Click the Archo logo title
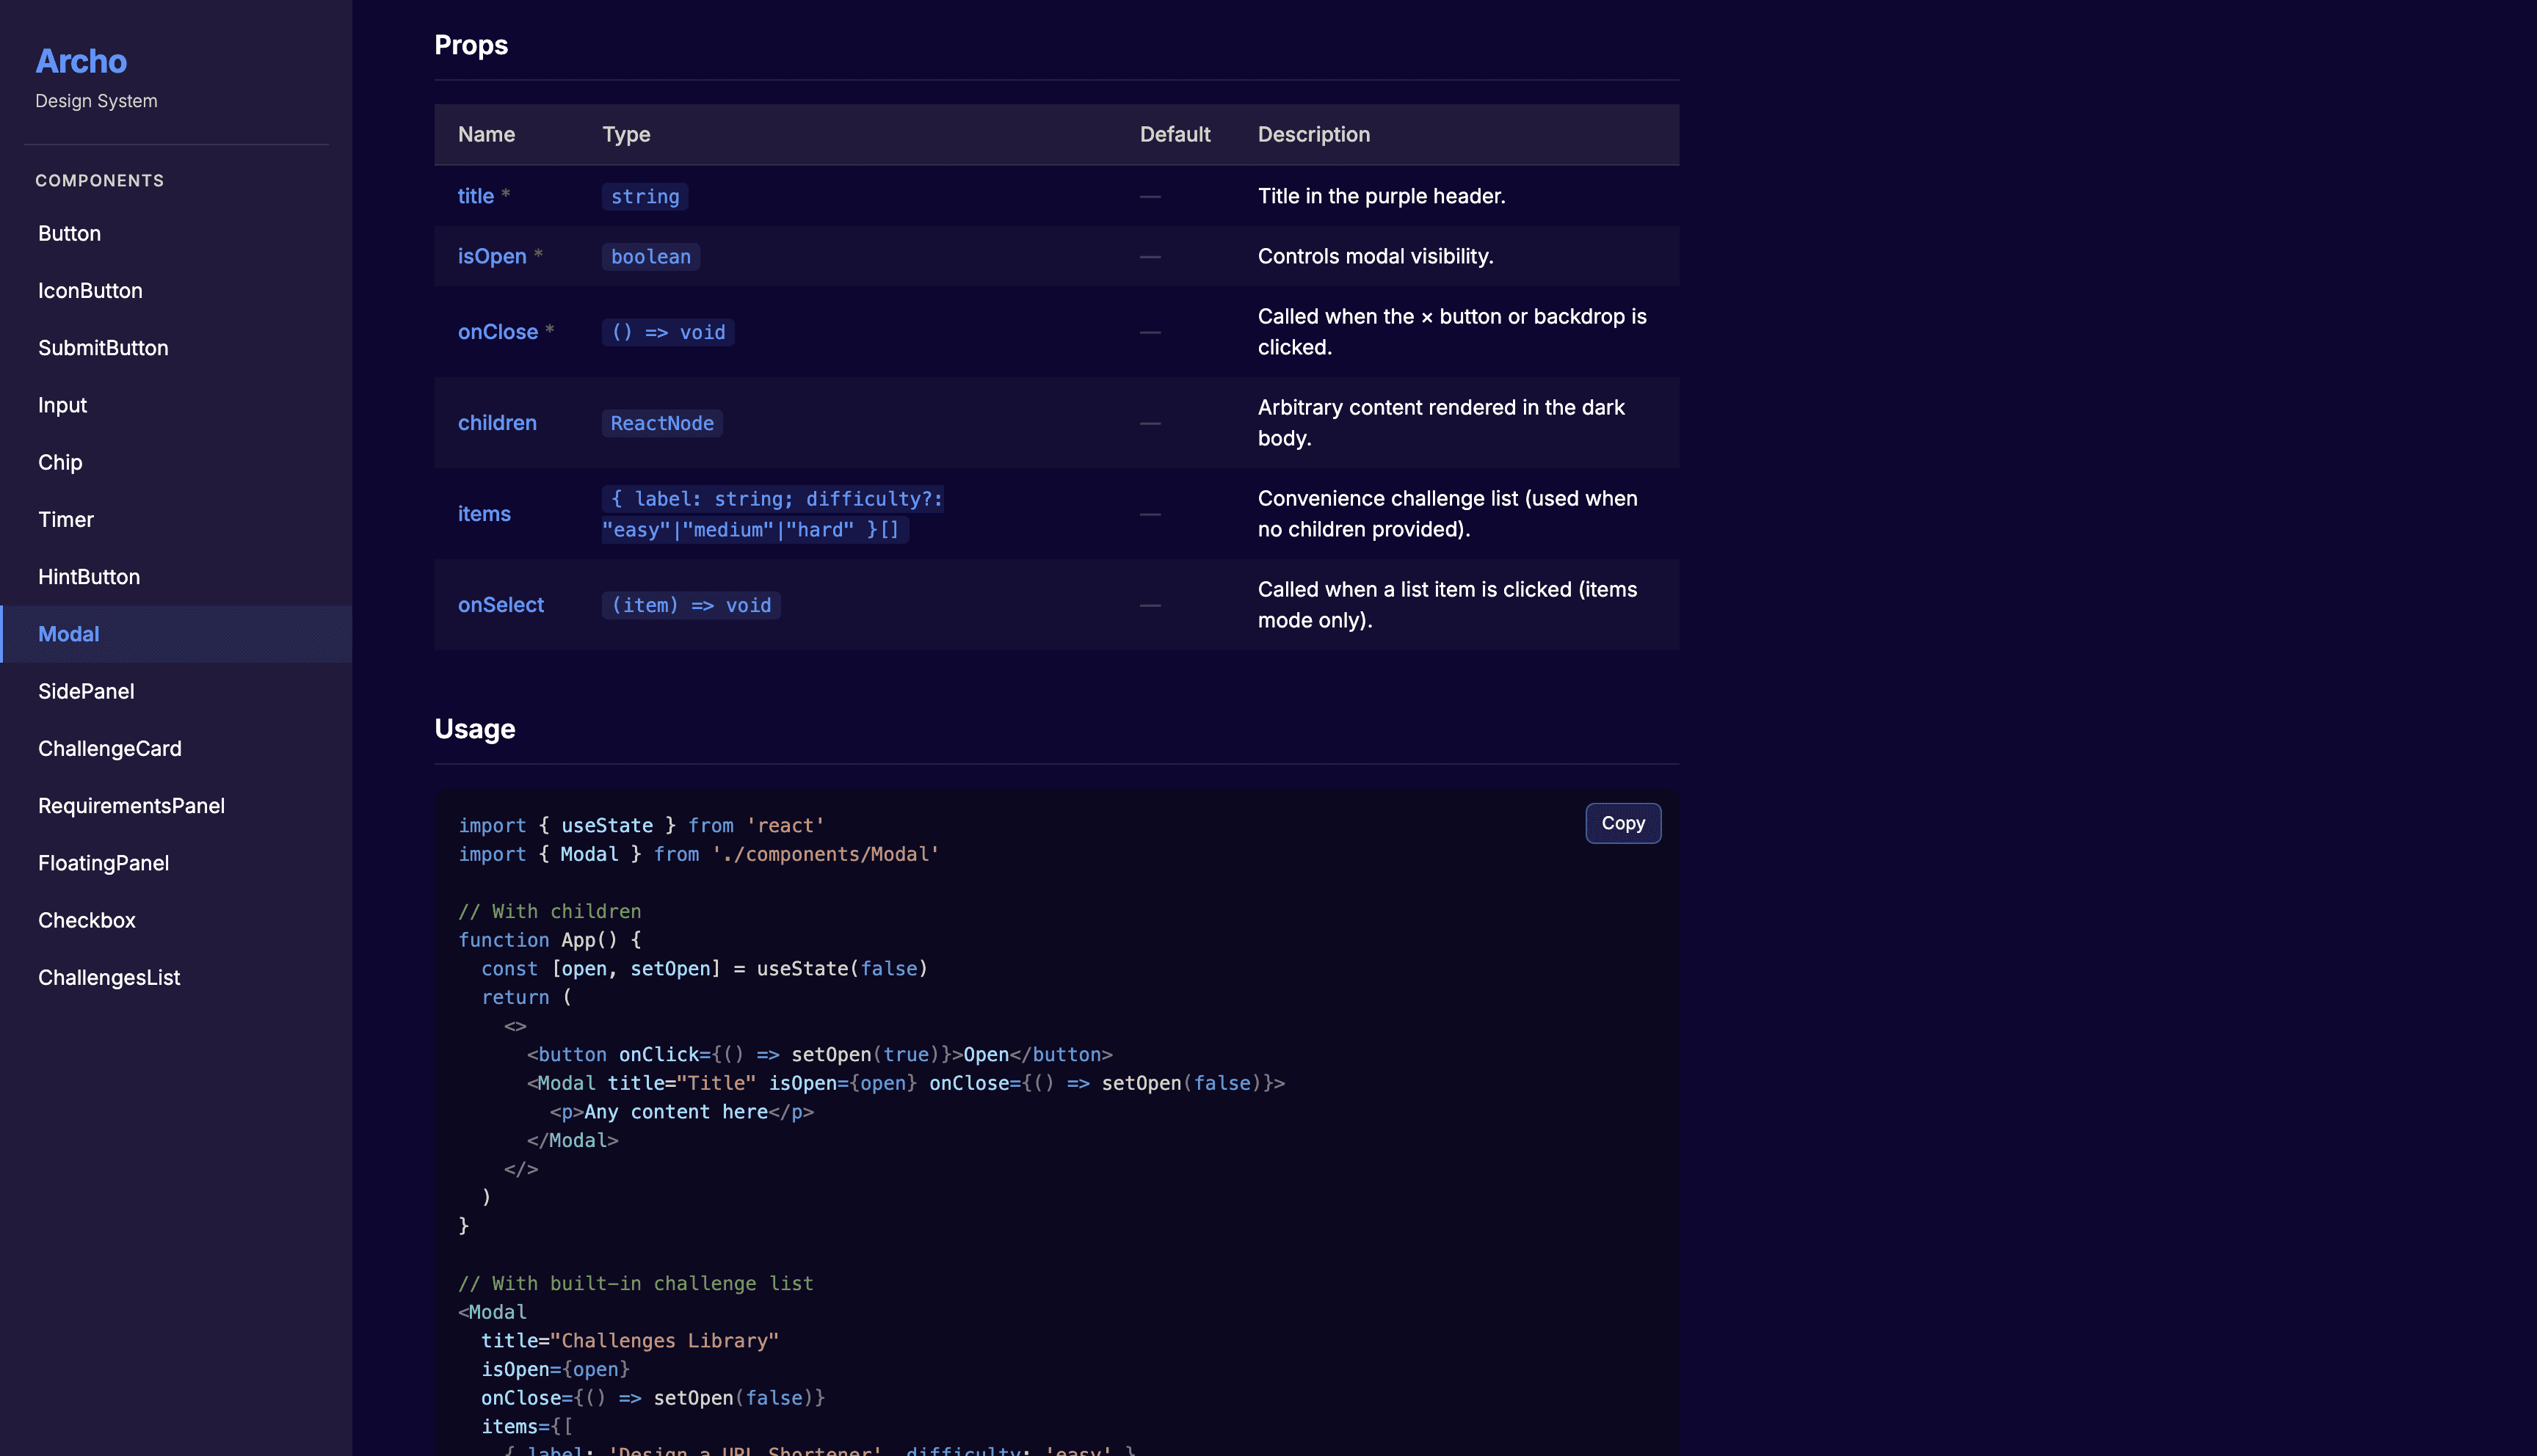This screenshot has width=2537, height=1456. point(81,61)
